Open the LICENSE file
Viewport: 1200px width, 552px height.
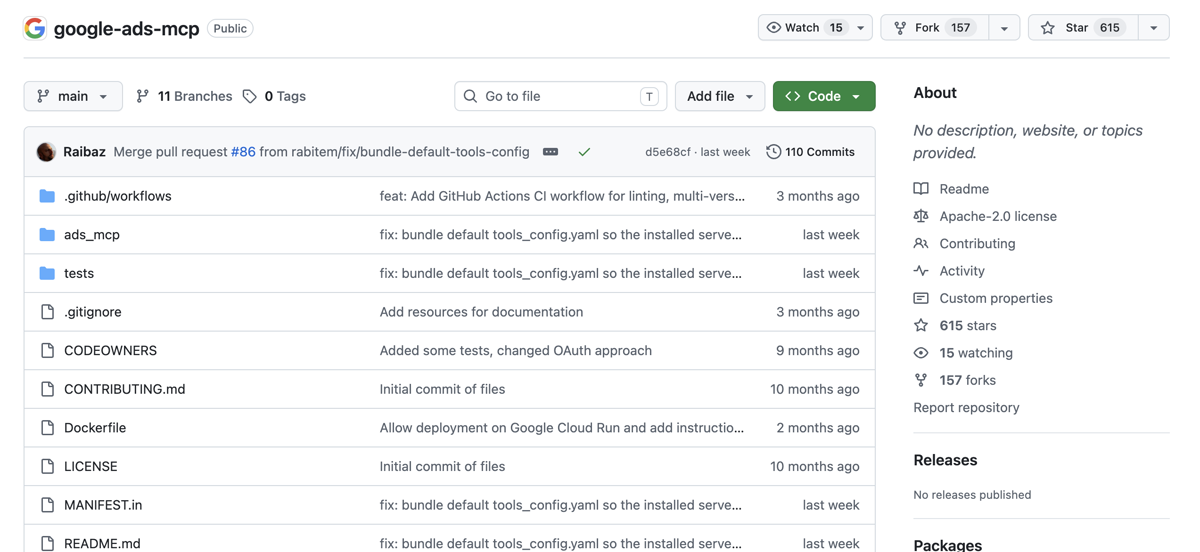91,466
